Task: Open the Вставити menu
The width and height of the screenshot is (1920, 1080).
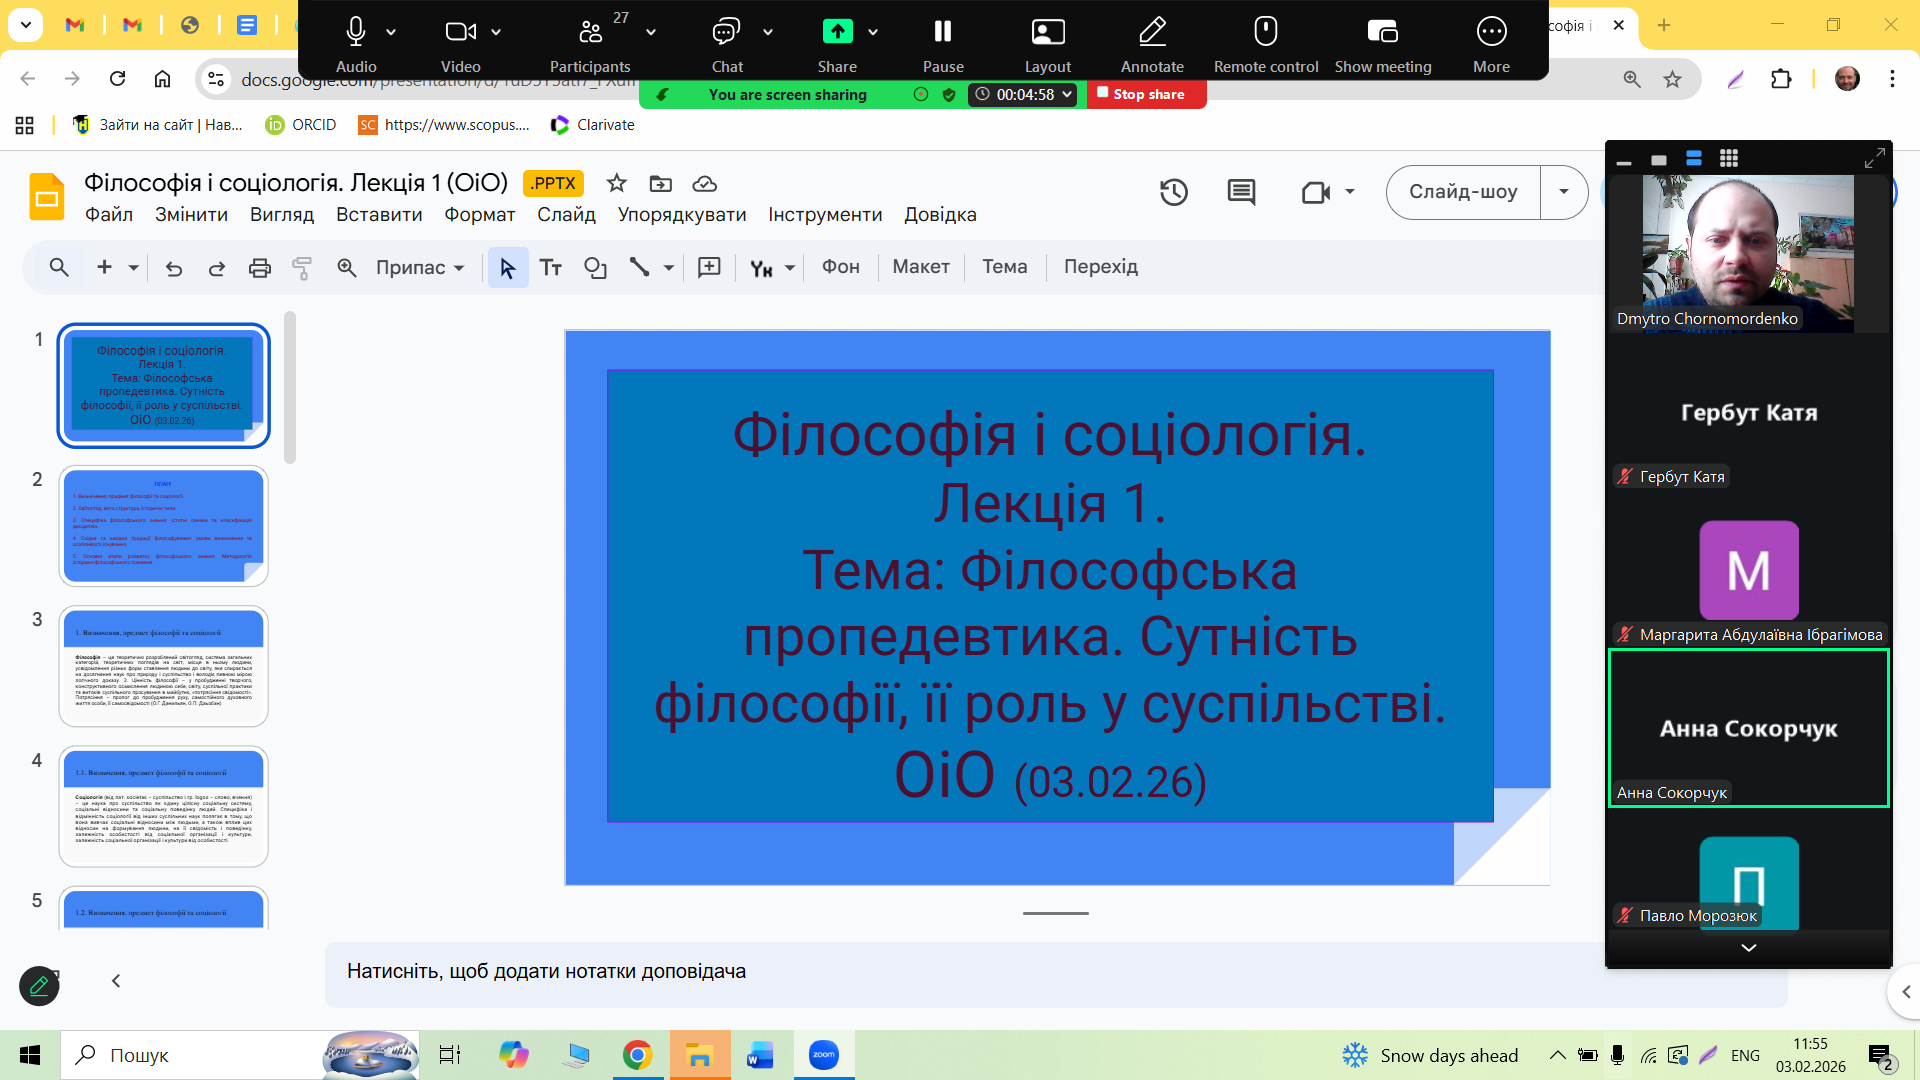Action: point(379,215)
